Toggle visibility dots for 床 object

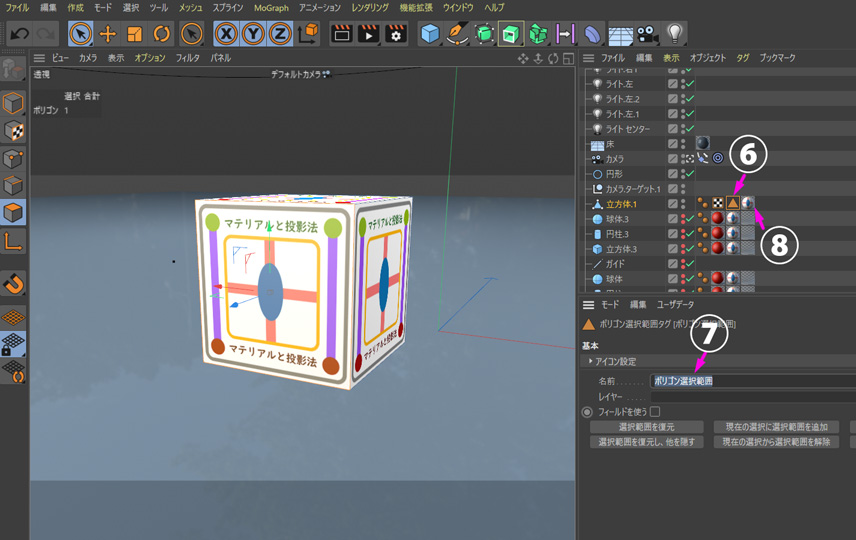point(684,144)
